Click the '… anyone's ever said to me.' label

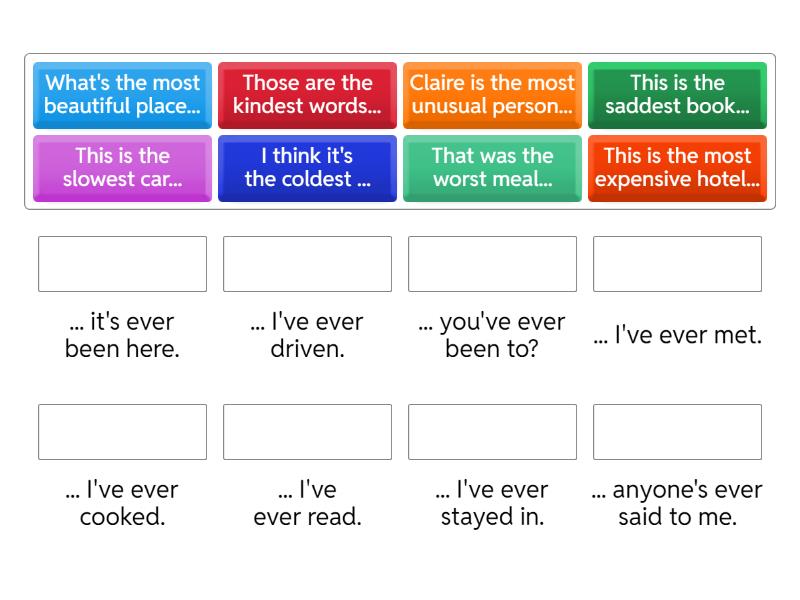click(x=677, y=503)
